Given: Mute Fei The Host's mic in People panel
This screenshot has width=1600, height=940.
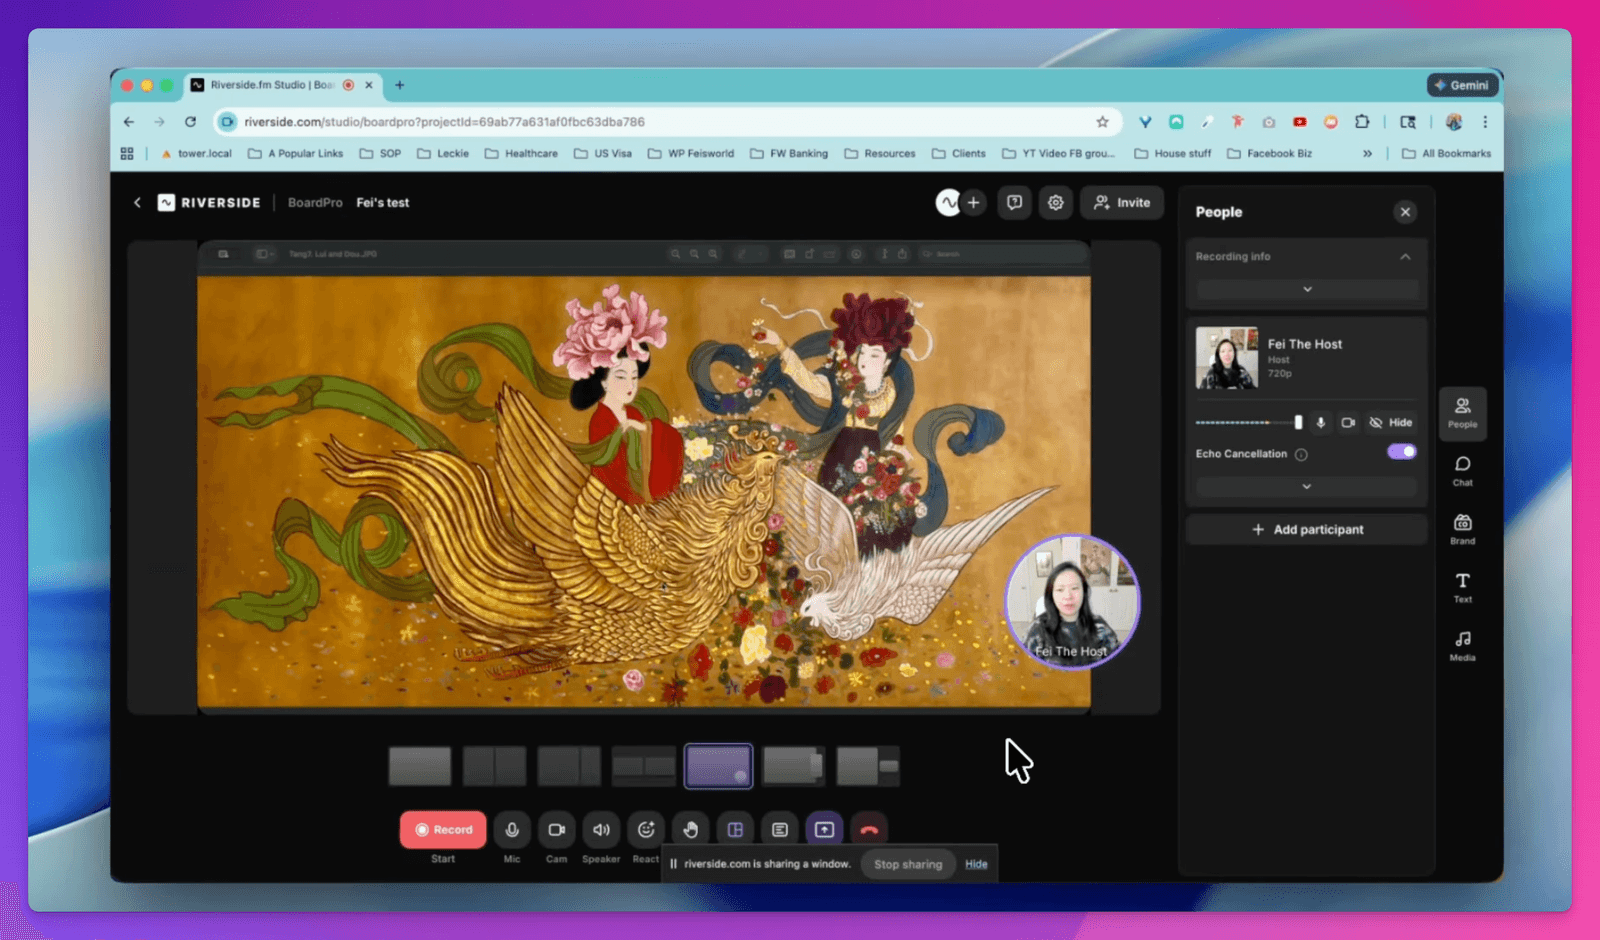Looking at the screenshot, I should tap(1321, 422).
